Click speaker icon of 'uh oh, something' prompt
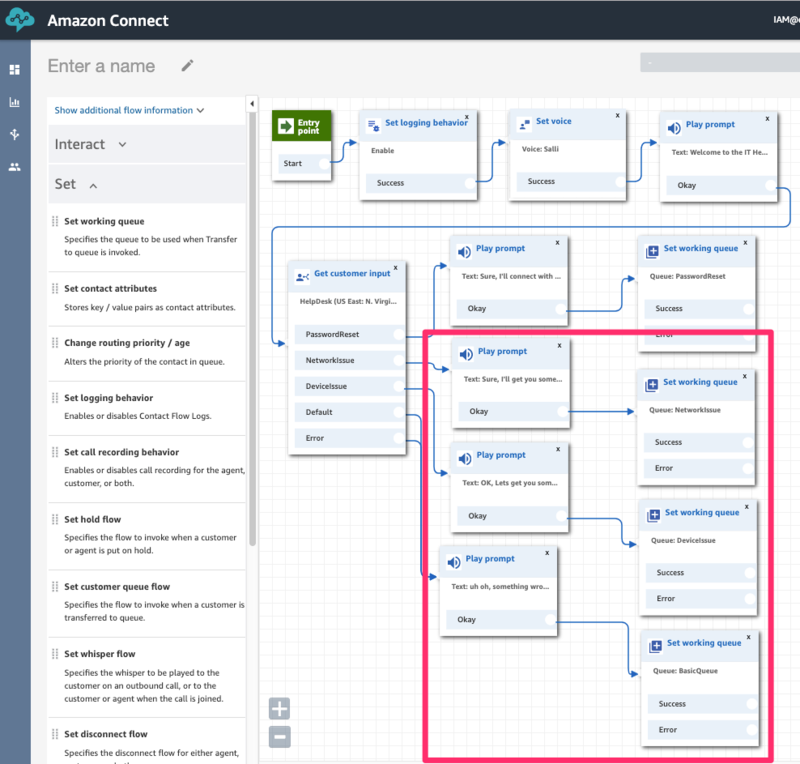The width and height of the screenshot is (800, 764). point(454,562)
